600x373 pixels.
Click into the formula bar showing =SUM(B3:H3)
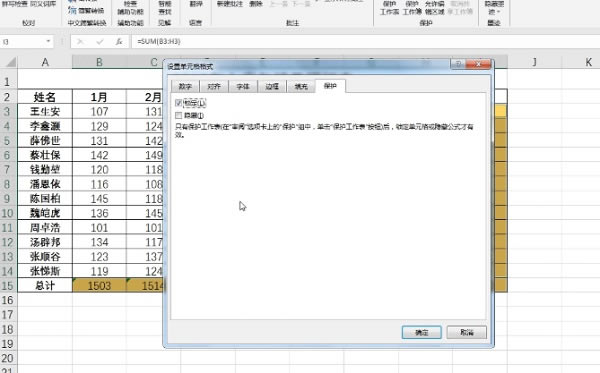point(365,41)
